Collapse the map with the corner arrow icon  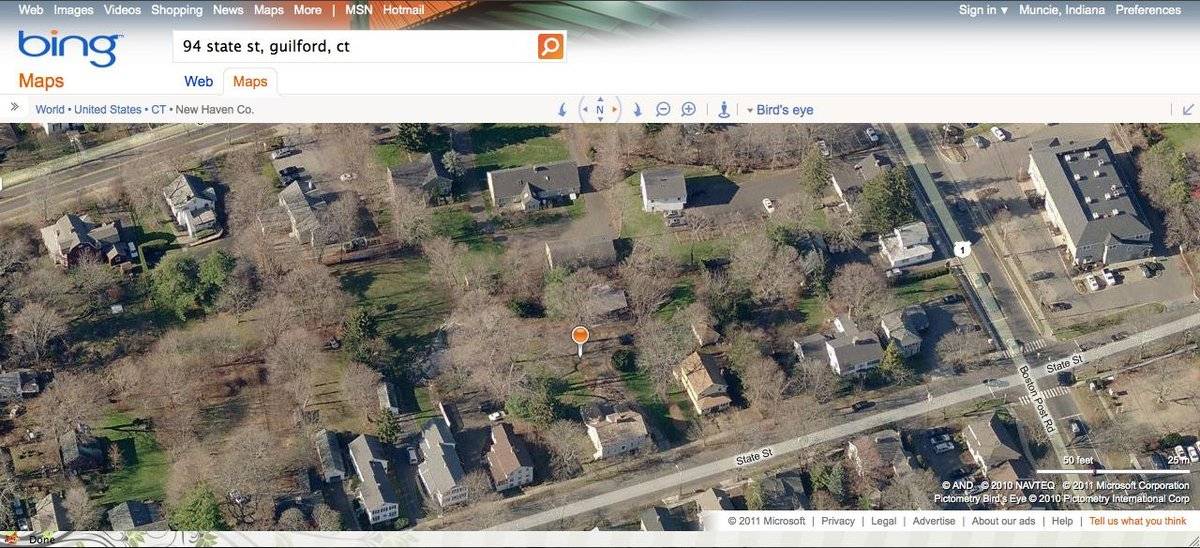pos(1188,109)
